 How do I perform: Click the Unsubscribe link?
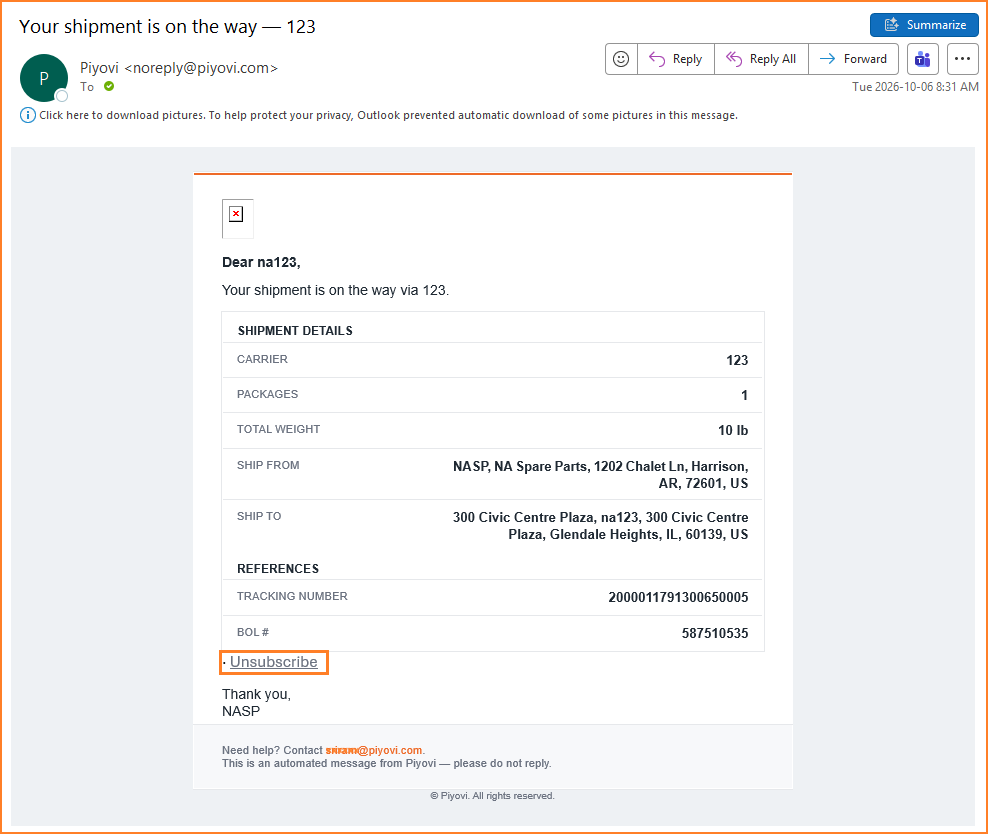point(273,662)
